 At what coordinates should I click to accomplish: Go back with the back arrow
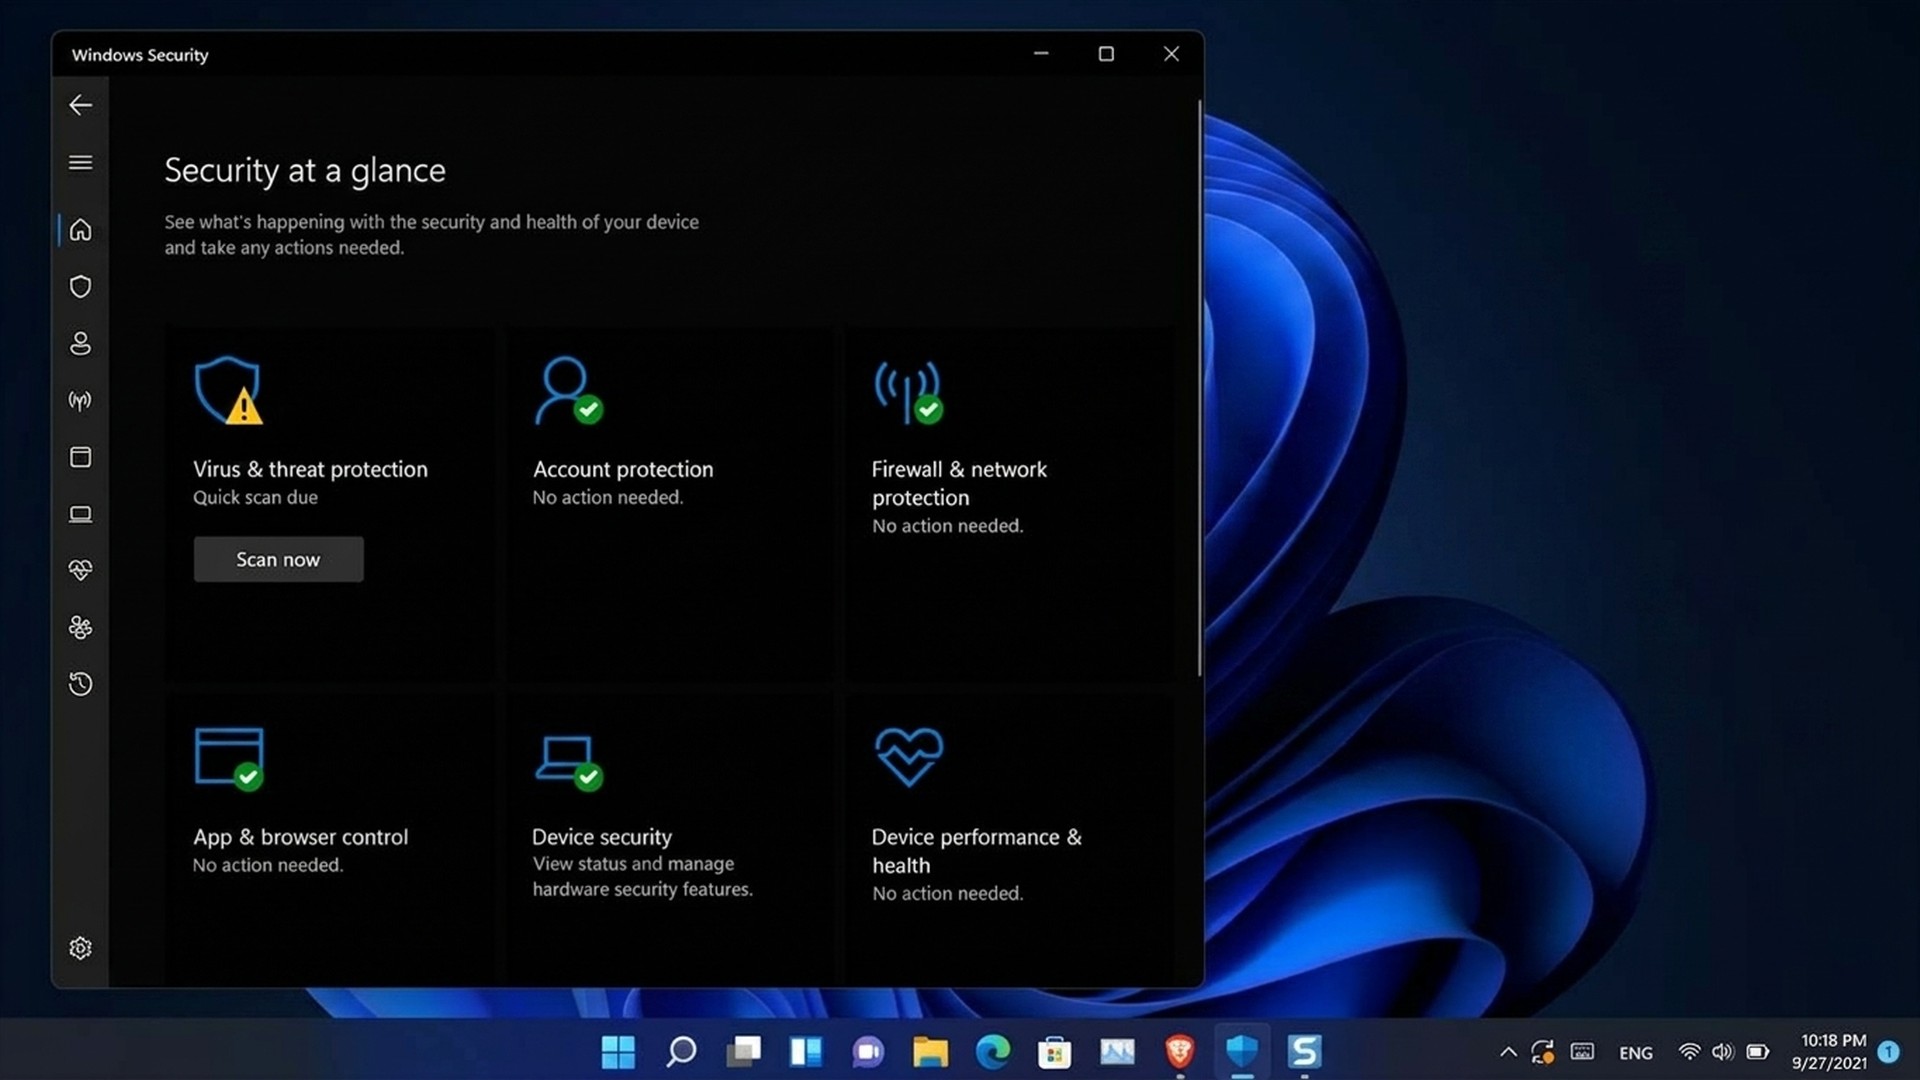pyautogui.click(x=81, y=105)
